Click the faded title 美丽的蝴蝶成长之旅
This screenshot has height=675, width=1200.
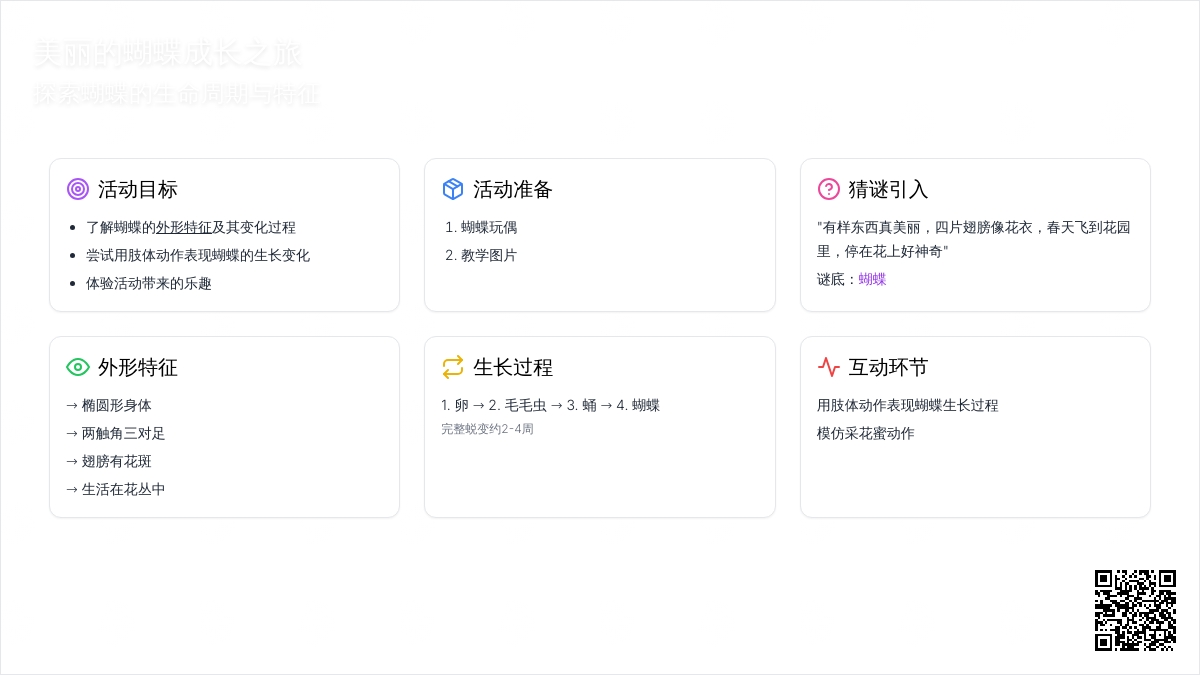click(x=167, y=54)
